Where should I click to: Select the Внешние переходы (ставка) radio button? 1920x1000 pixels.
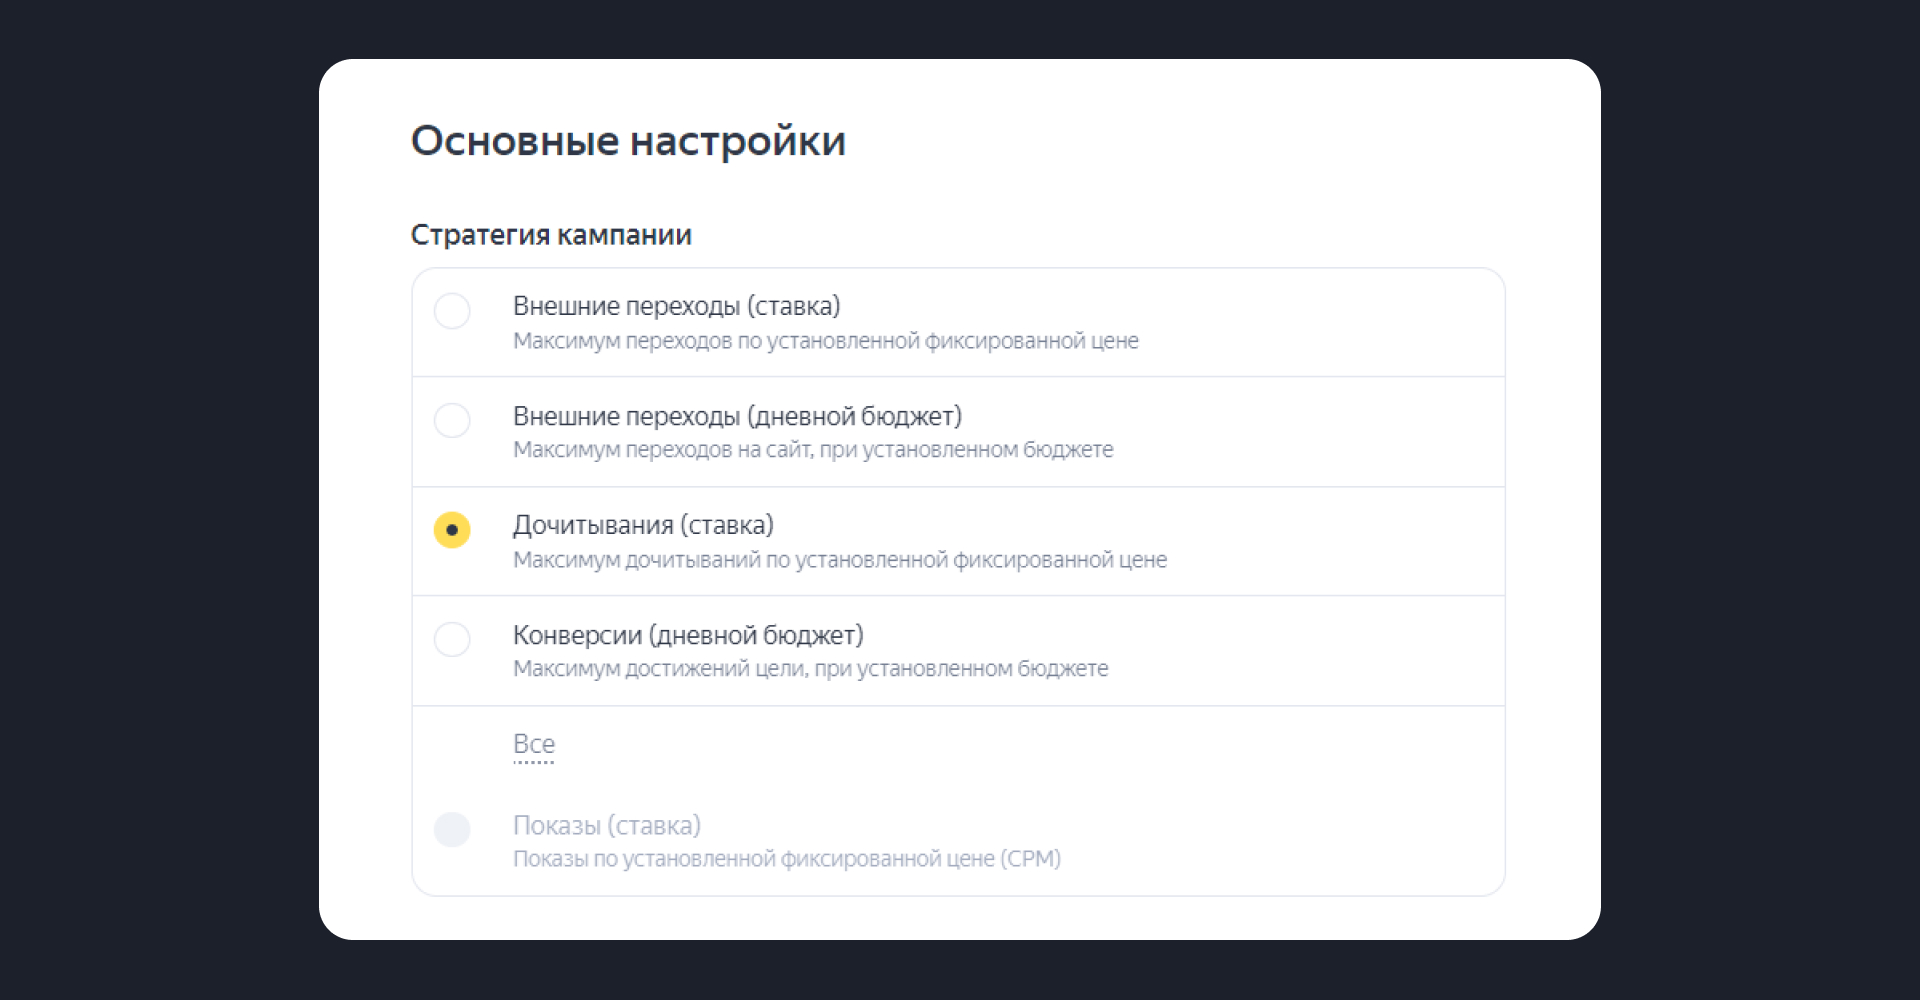coord(452,311)
